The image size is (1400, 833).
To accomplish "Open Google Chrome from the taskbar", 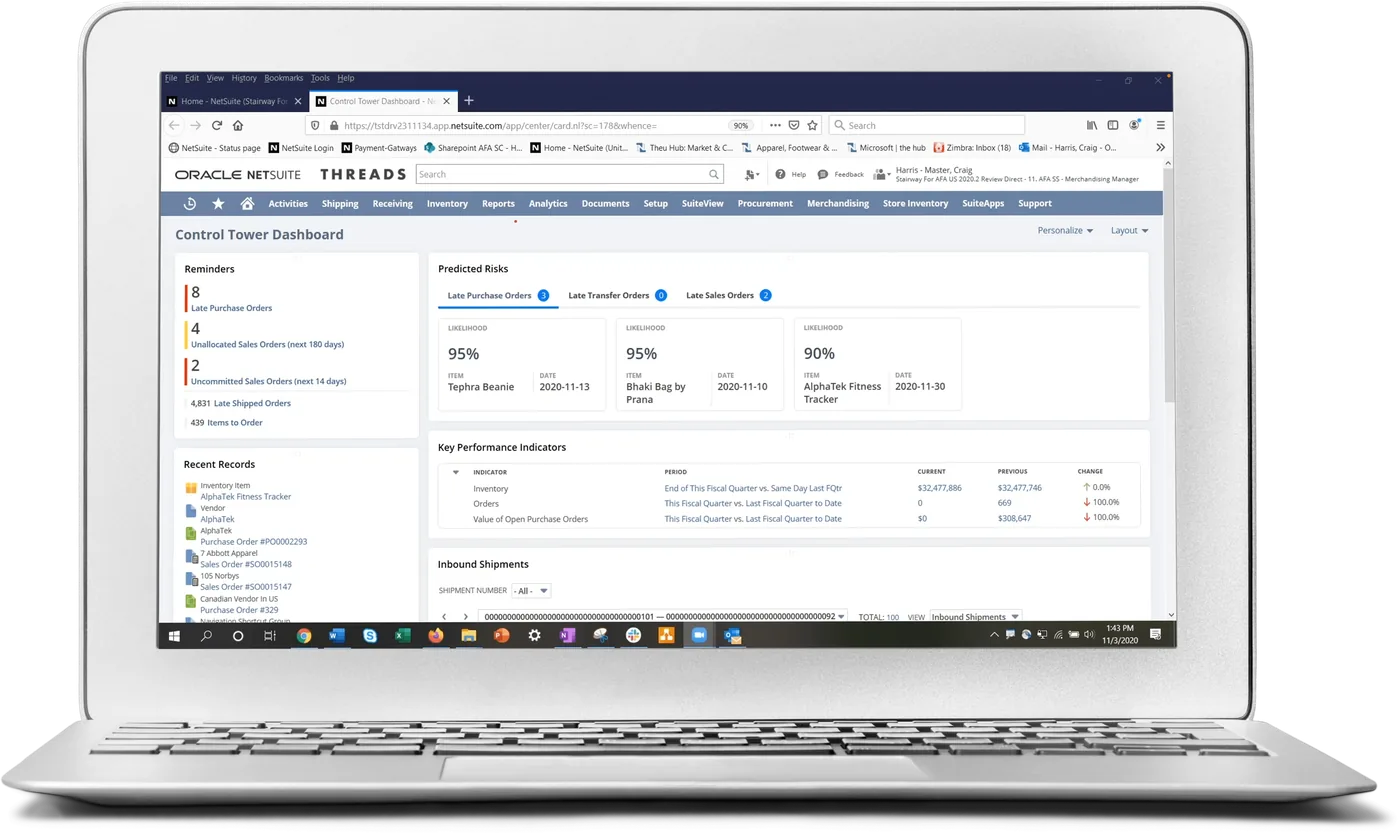I will tap(304, 635).
